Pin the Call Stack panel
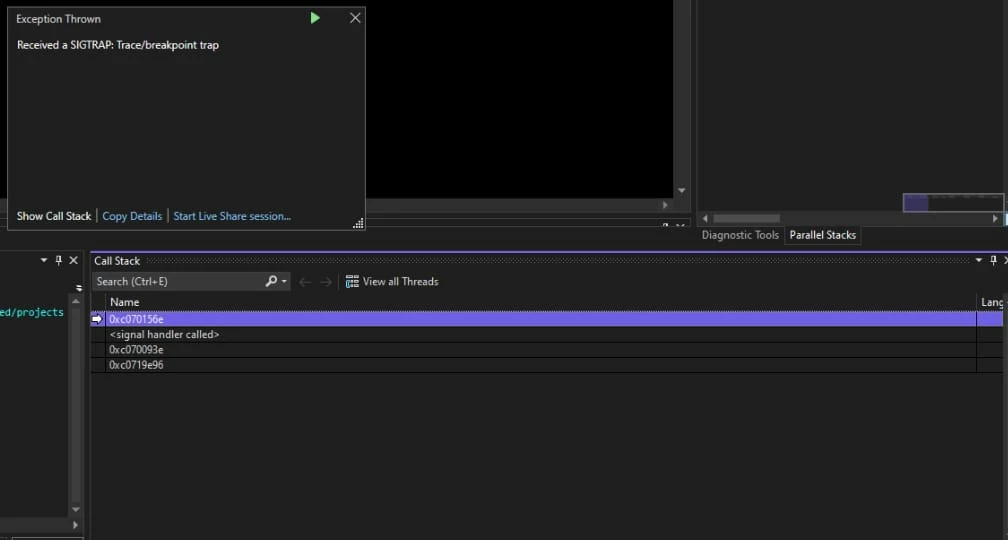 tap(993, 260)
